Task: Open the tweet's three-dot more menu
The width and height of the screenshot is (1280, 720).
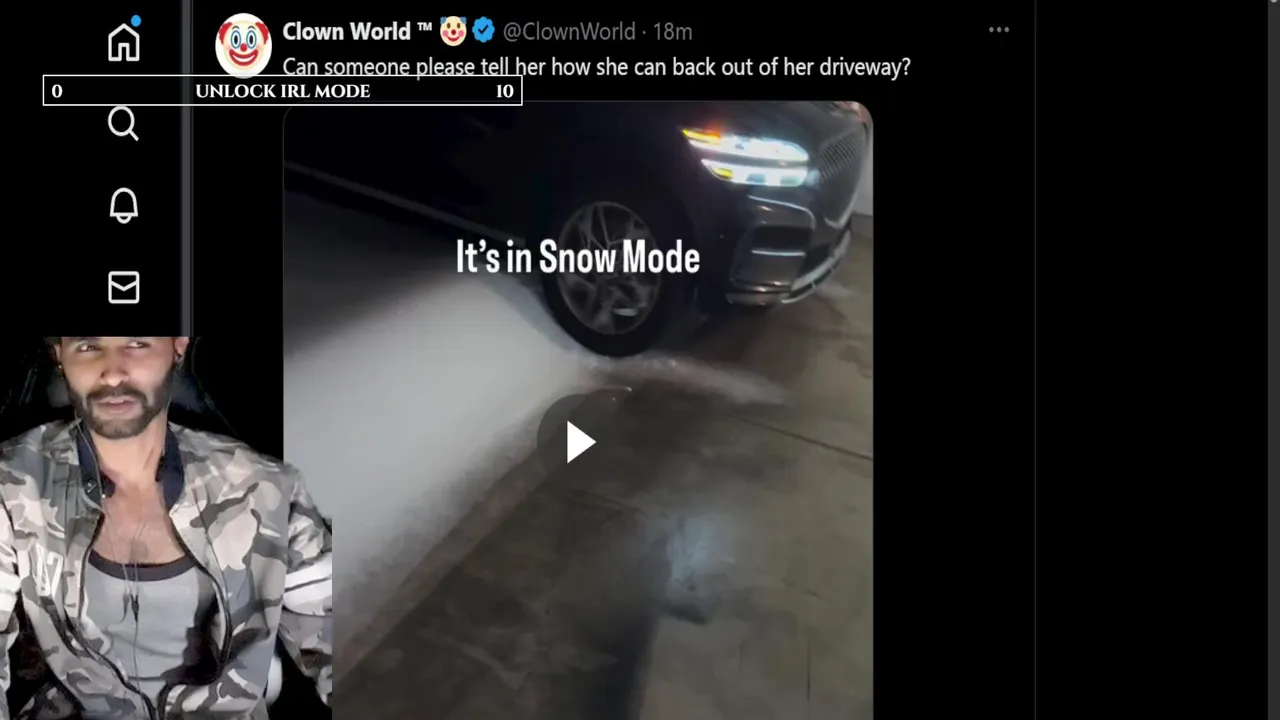Action: [x=999, y=30]
